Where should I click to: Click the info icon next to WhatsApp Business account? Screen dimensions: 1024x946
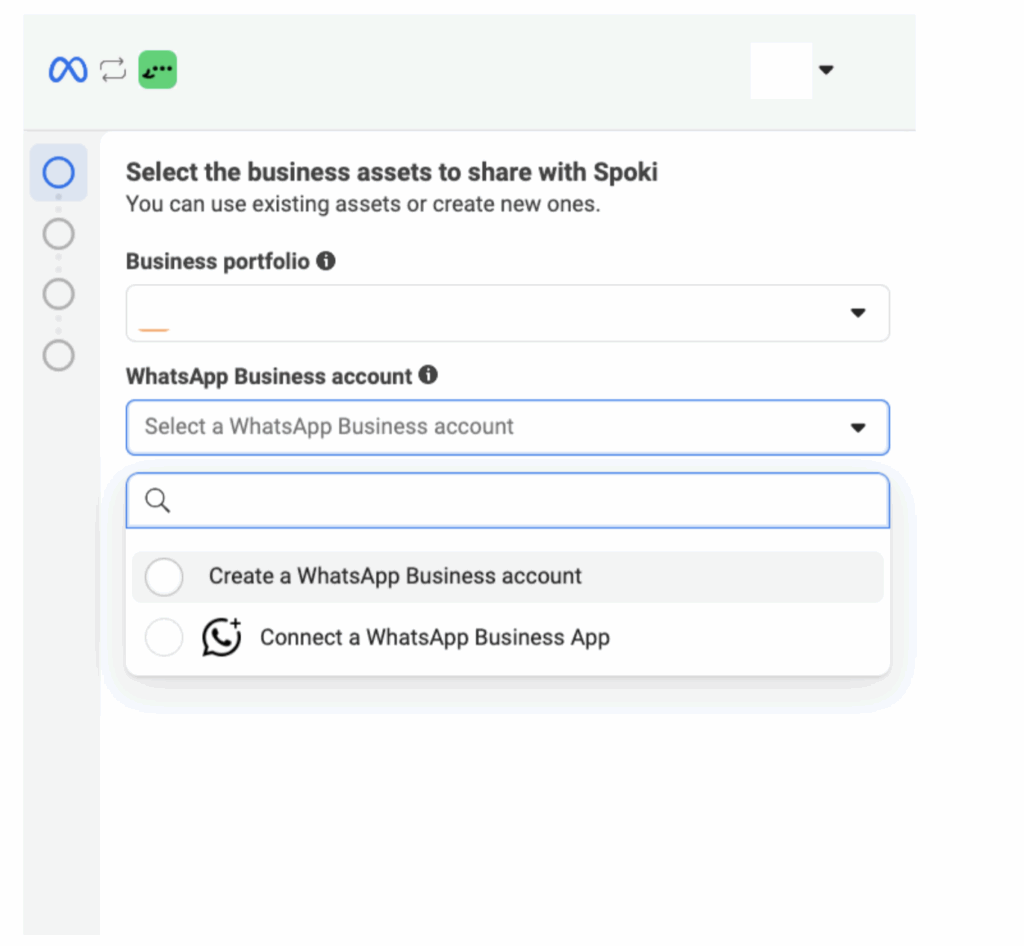click(428, 375)
